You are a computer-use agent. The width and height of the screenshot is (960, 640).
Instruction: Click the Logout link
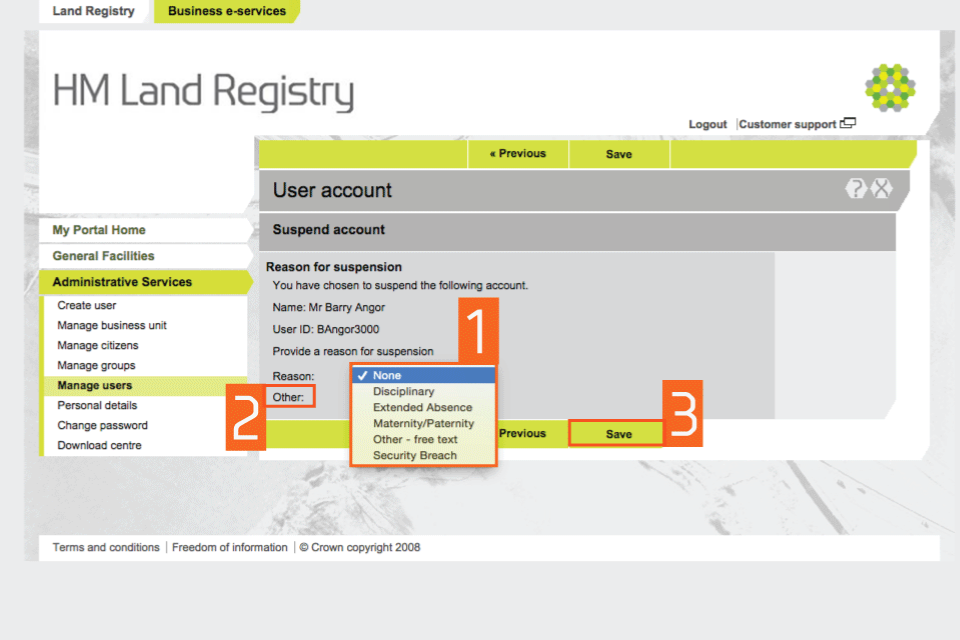click(x=707, y=124)
